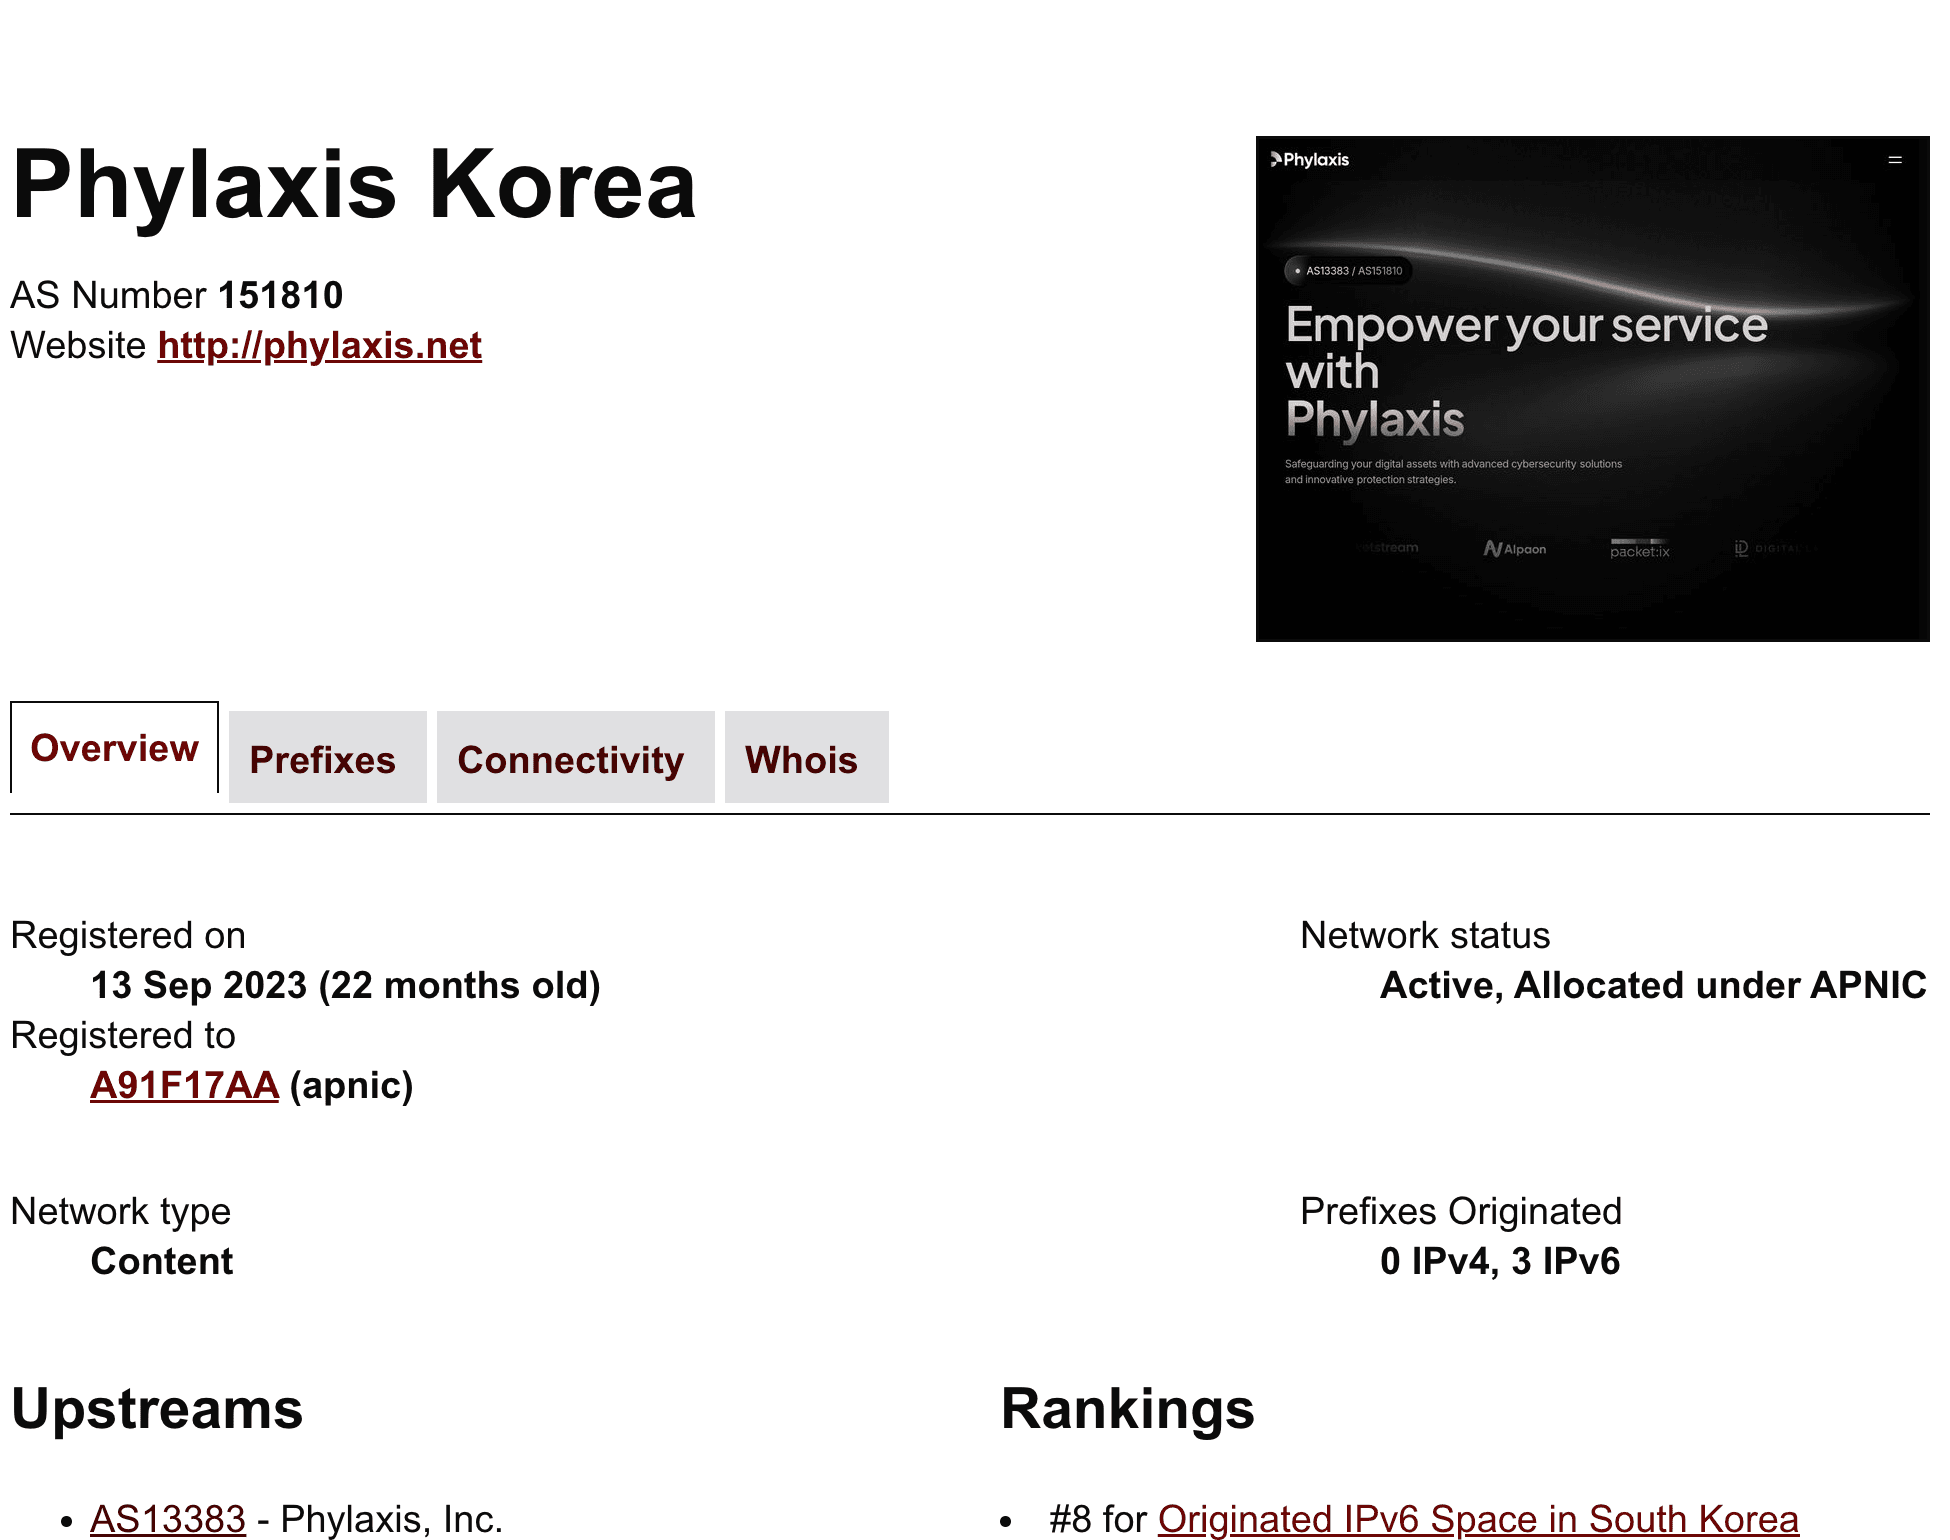Click the 0 IPv4, 3 IPv6 prefixes value
This screenshot has height=1540, width=1950.
1500,1262
